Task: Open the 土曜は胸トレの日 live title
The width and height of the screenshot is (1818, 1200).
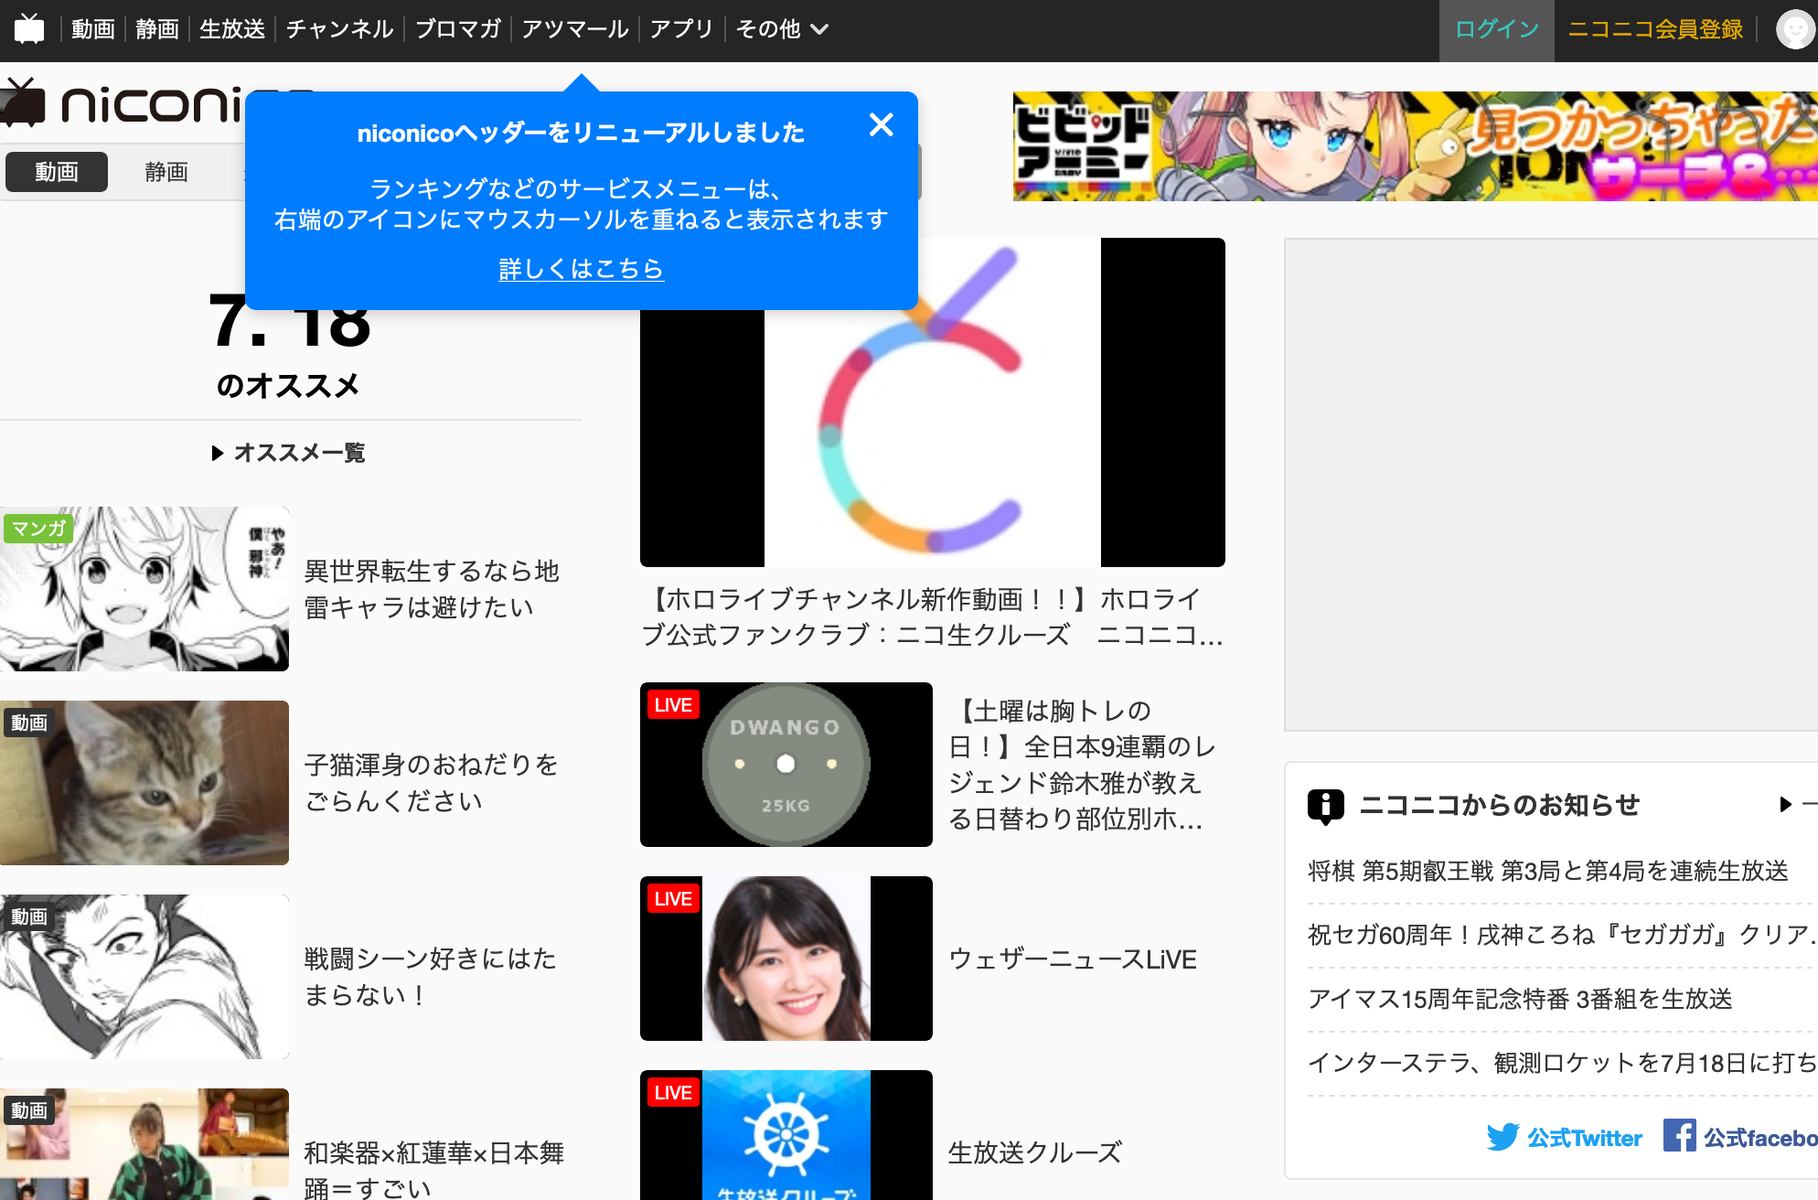Action: pos(1082,765)
